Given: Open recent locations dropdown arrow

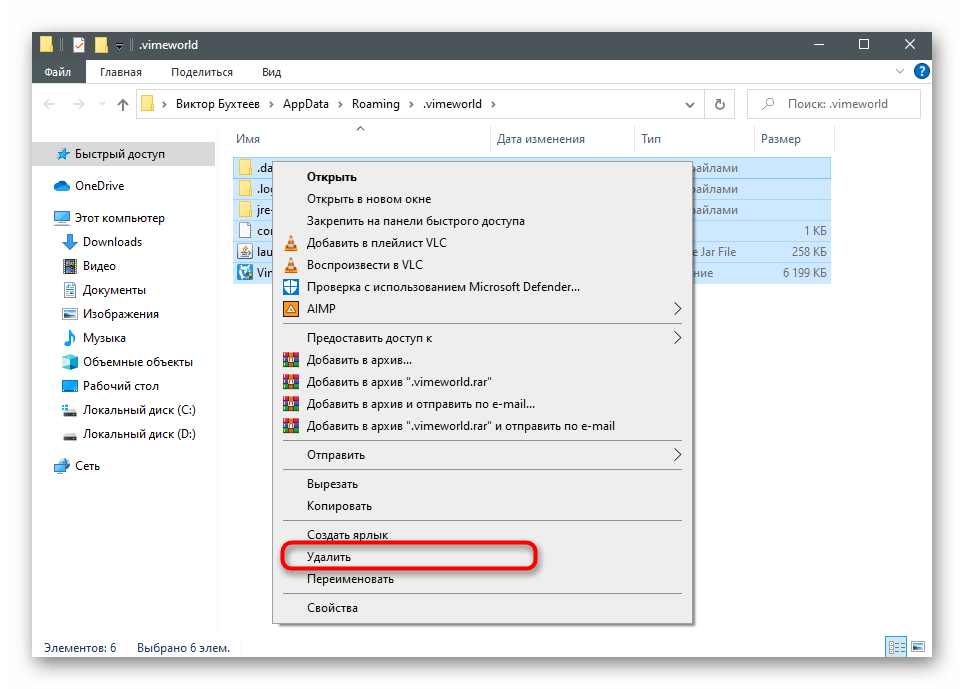Looking at the screenshot, I should click(102, 104).
